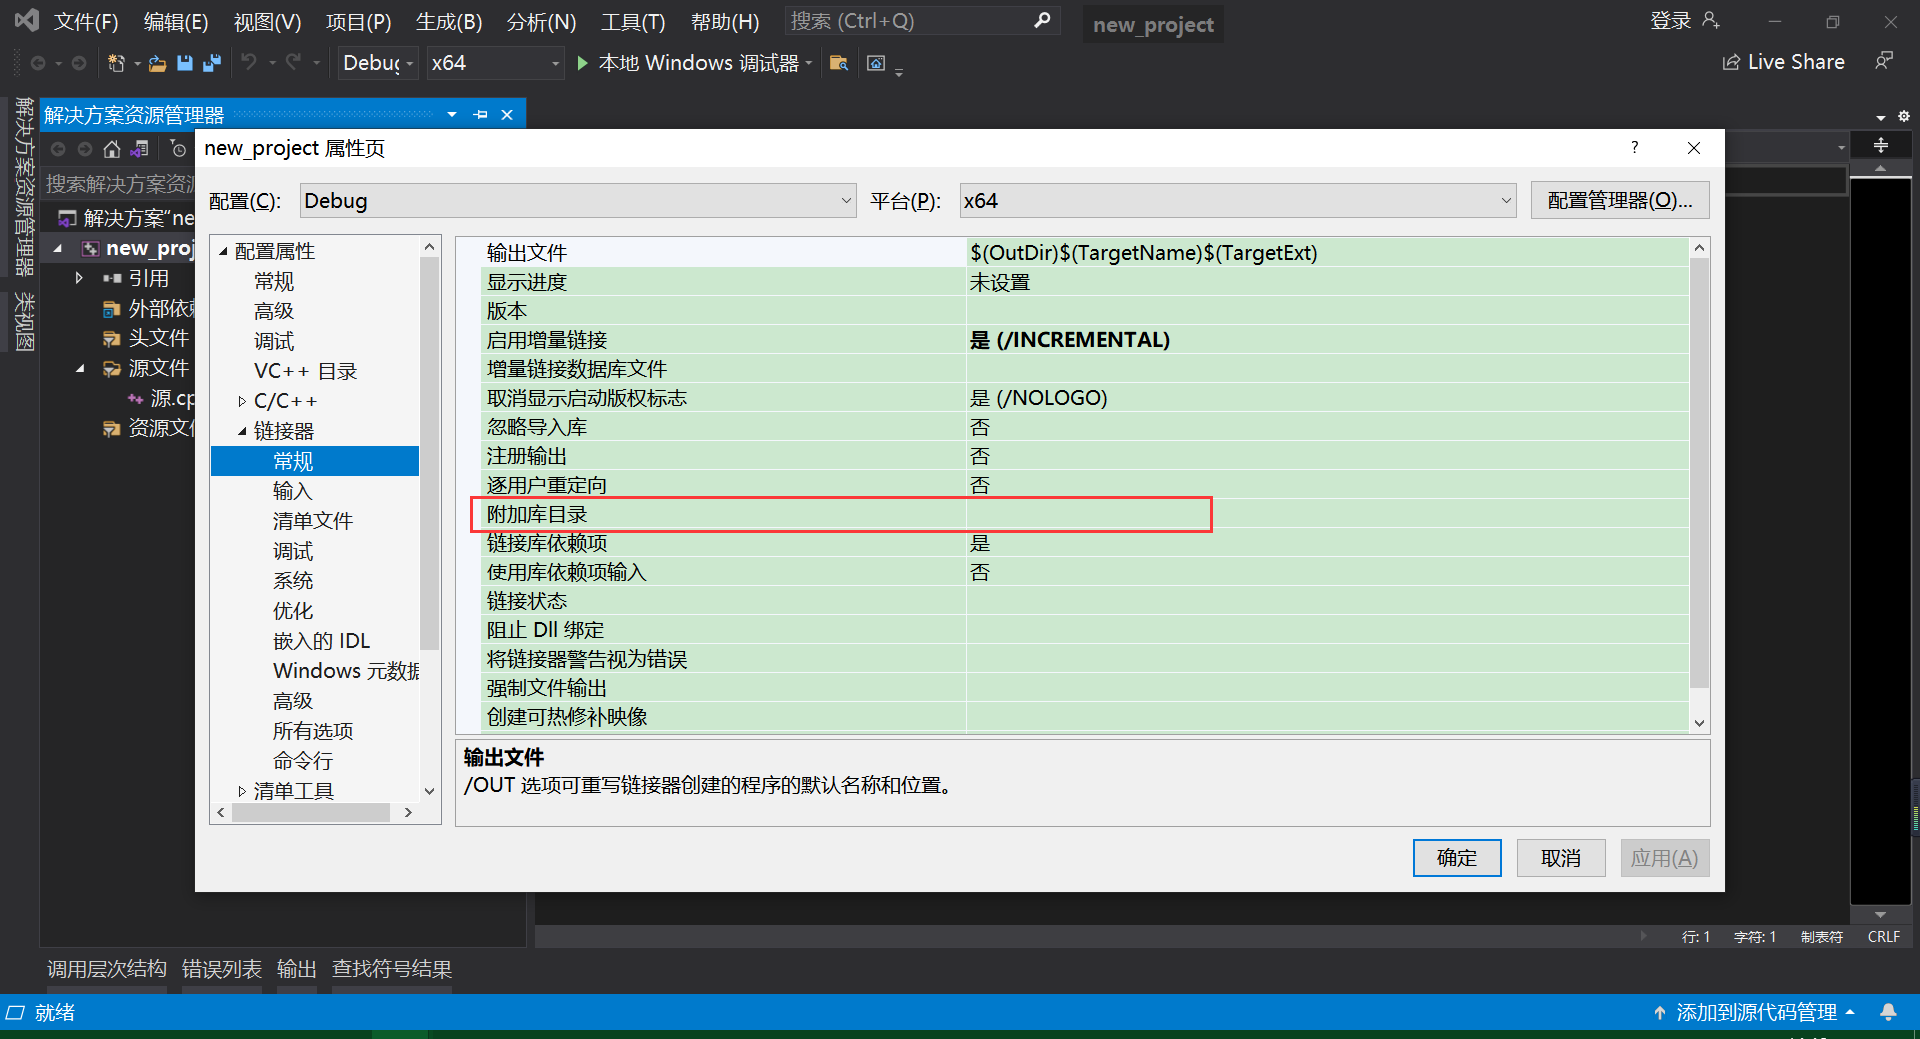Click the Visual Studio logo icon

click(x=26, y=20)
